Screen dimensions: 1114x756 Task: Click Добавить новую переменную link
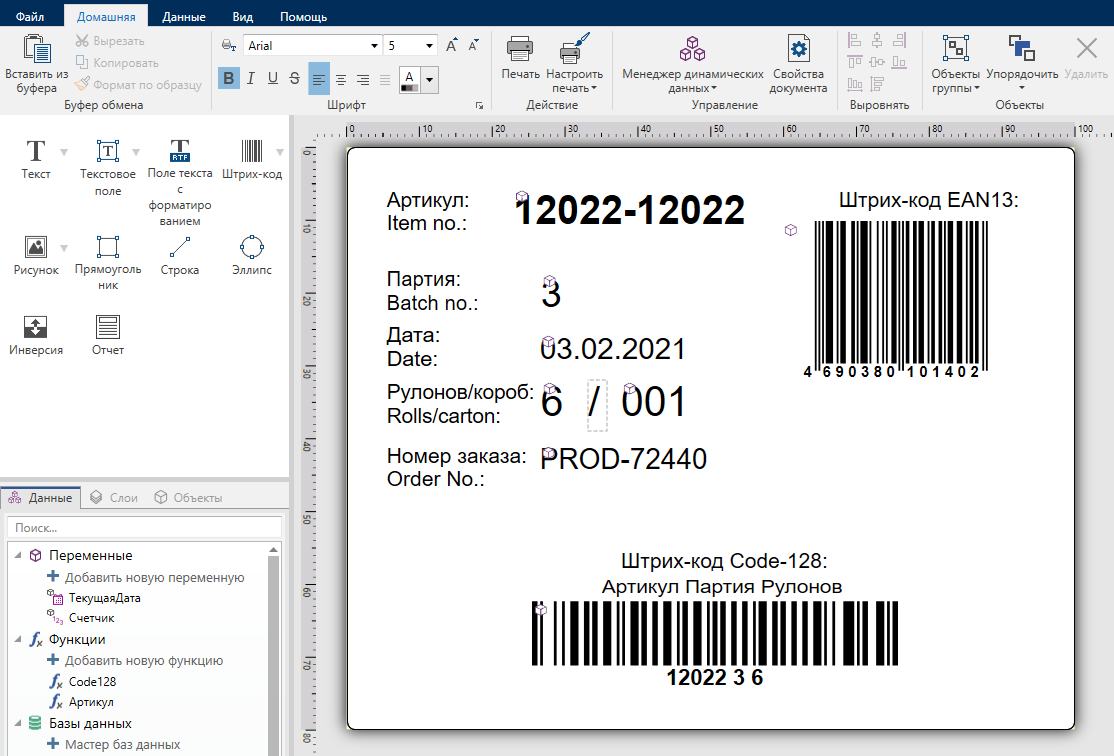pos(154,577)
